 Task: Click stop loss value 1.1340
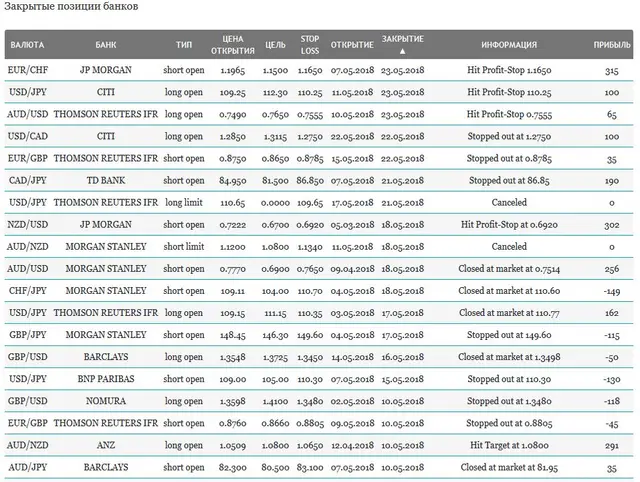point(310,247)
